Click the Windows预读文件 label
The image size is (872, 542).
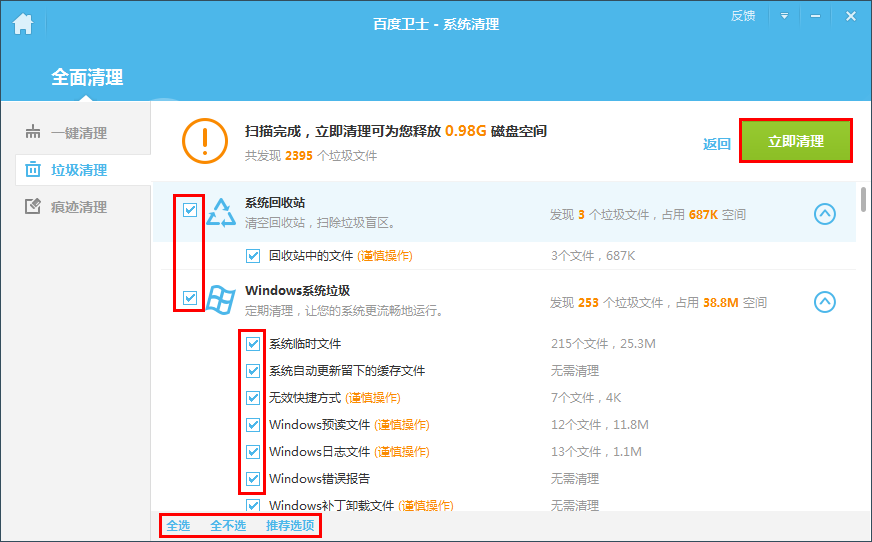(x=320, y=425)
